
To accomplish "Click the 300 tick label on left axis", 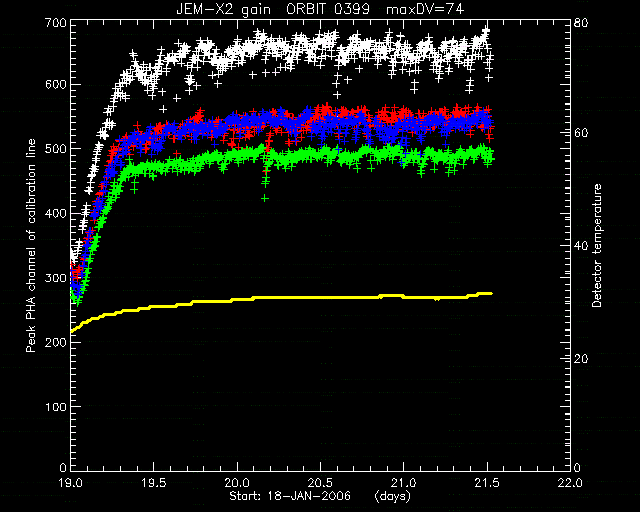I will coord(56,278).
